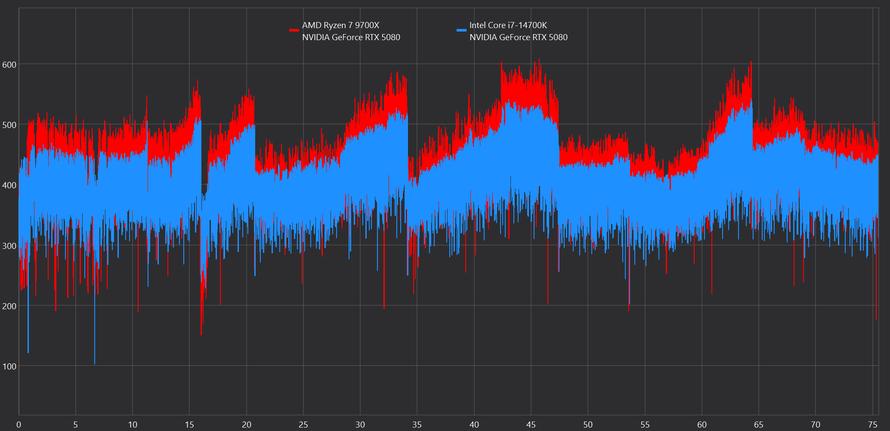The image size is (890, 431).
Task: Click the 0 marker on the x-axis
Action: pos(18,423)
